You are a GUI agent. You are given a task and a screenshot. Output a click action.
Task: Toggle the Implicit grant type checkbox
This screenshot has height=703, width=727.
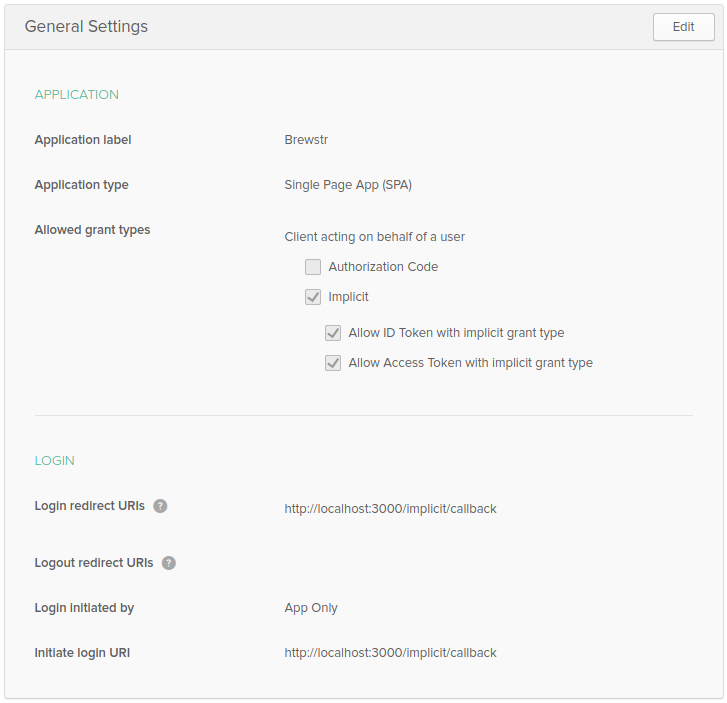(x=313, y=297)
